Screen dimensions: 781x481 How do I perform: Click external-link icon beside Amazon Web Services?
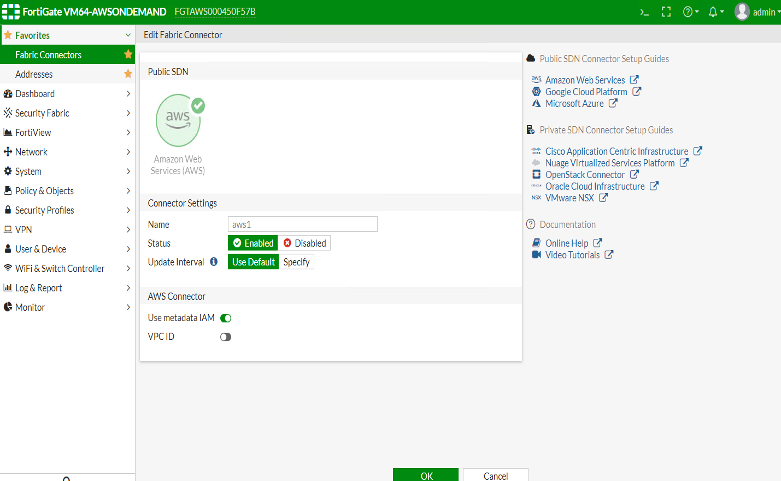(634, 79)
